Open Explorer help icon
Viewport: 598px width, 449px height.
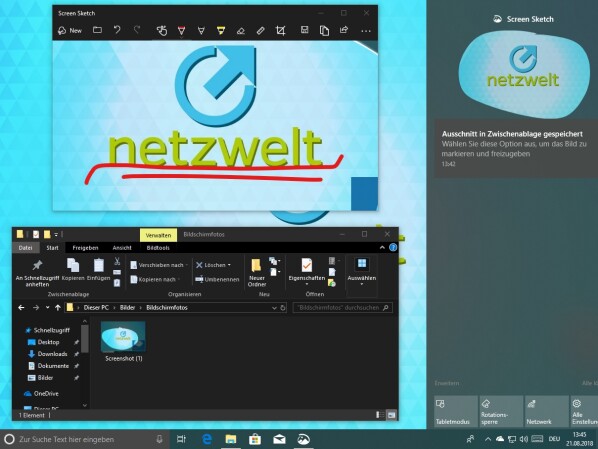coord(393,248)
